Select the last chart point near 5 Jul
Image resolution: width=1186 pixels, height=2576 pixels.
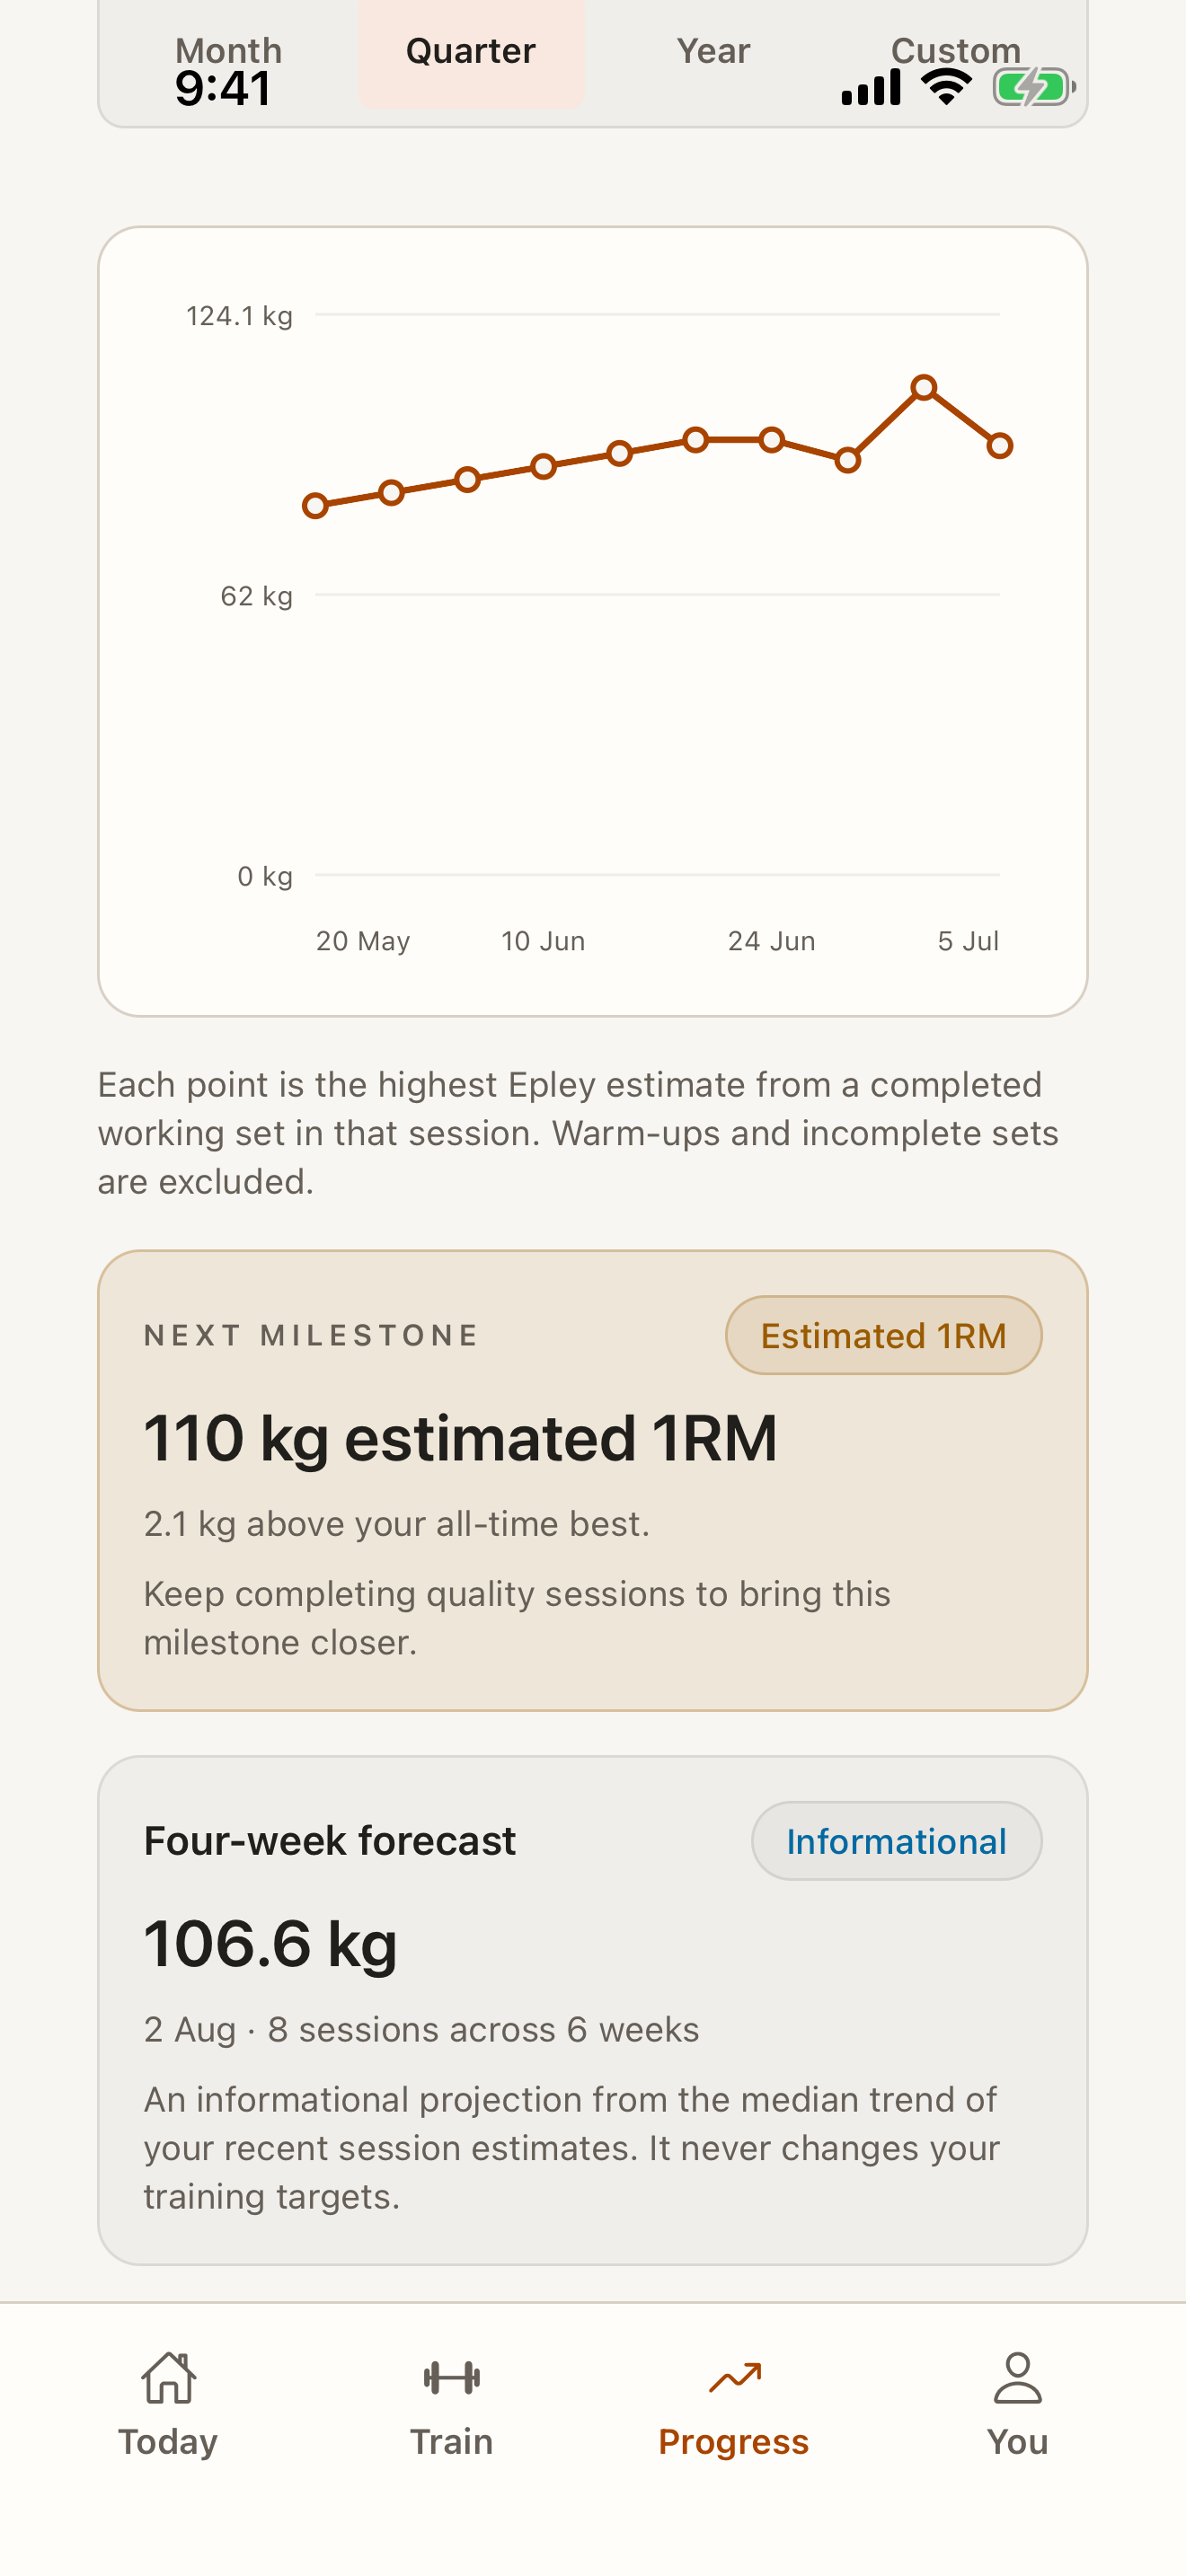(1000, 446)
